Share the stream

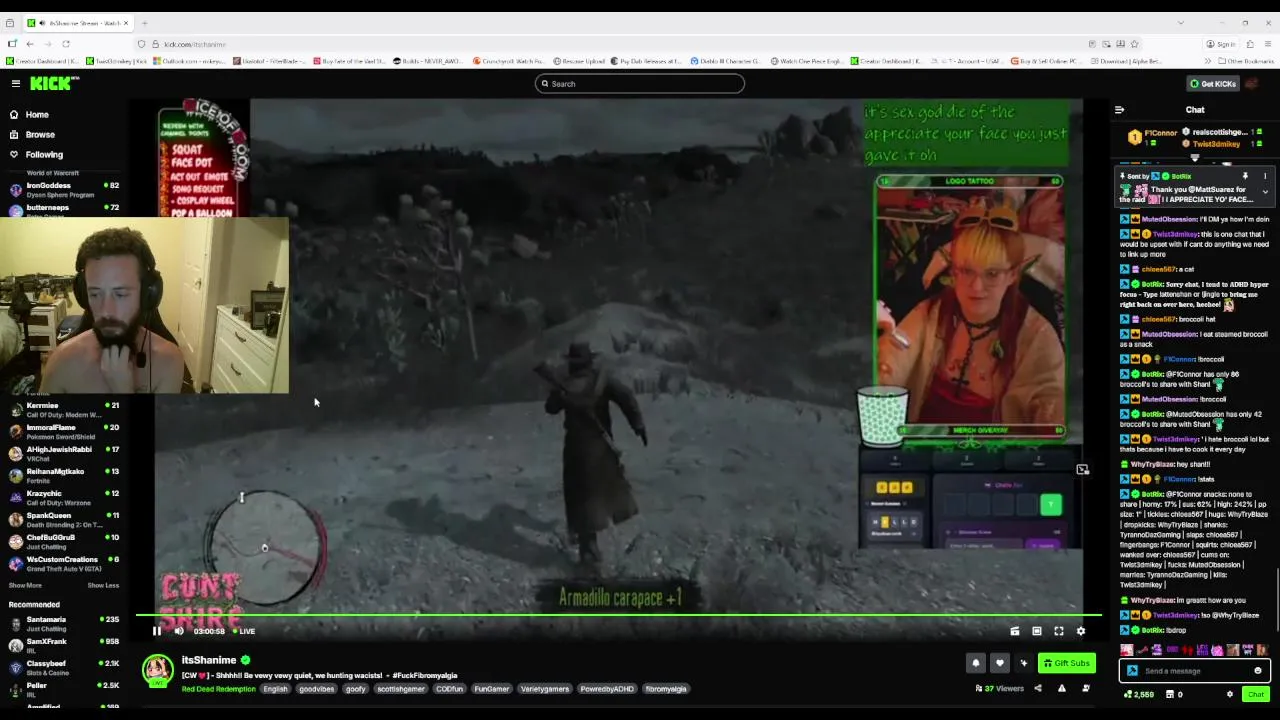(x=1037, y=688)
